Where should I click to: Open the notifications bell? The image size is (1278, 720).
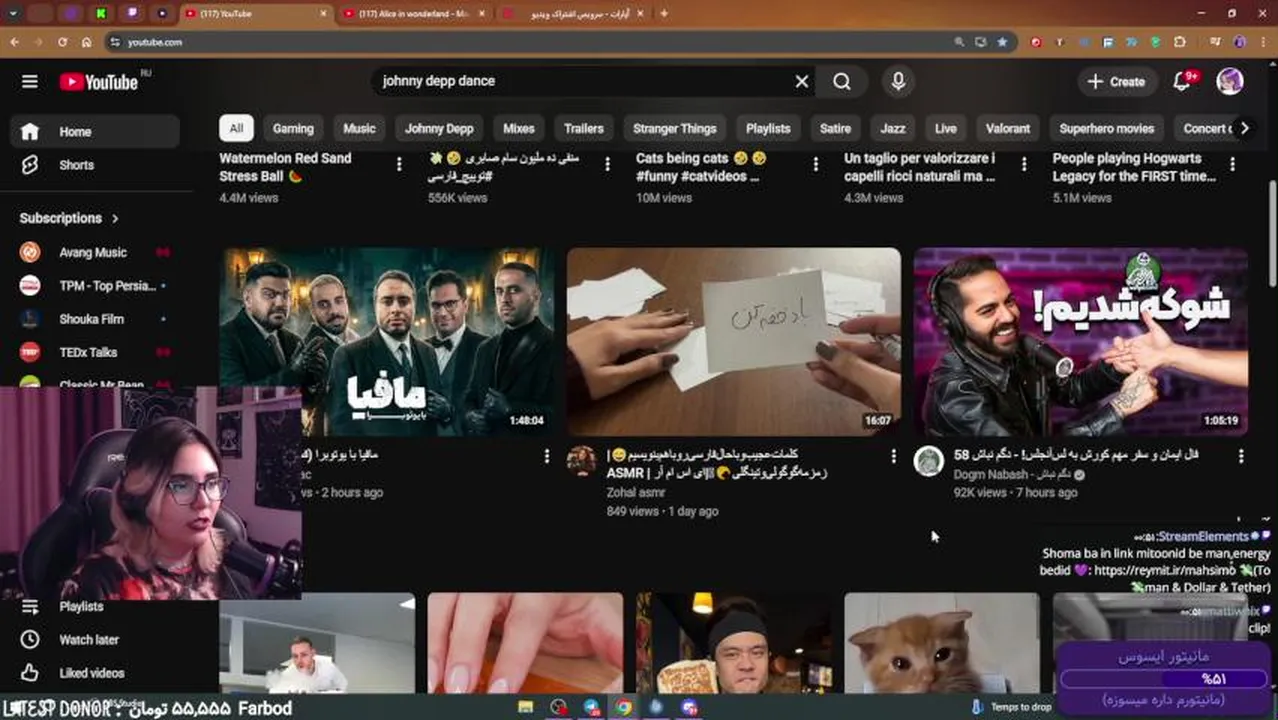tap(1182, 81)
